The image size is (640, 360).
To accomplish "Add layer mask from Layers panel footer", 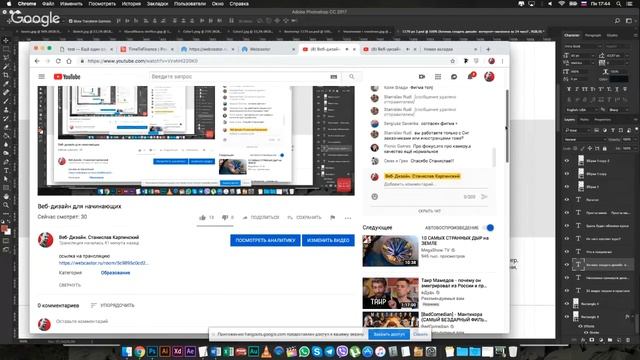I will [x=592, y=340].
